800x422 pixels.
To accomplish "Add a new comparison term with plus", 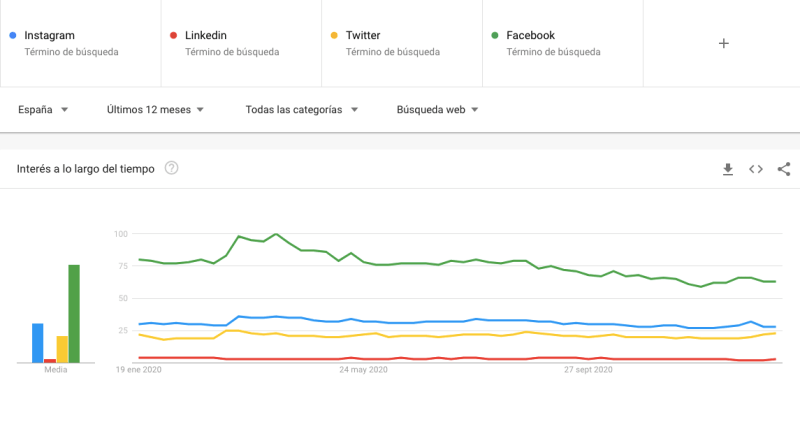I will pyautogui.click(x=724, y=43).
